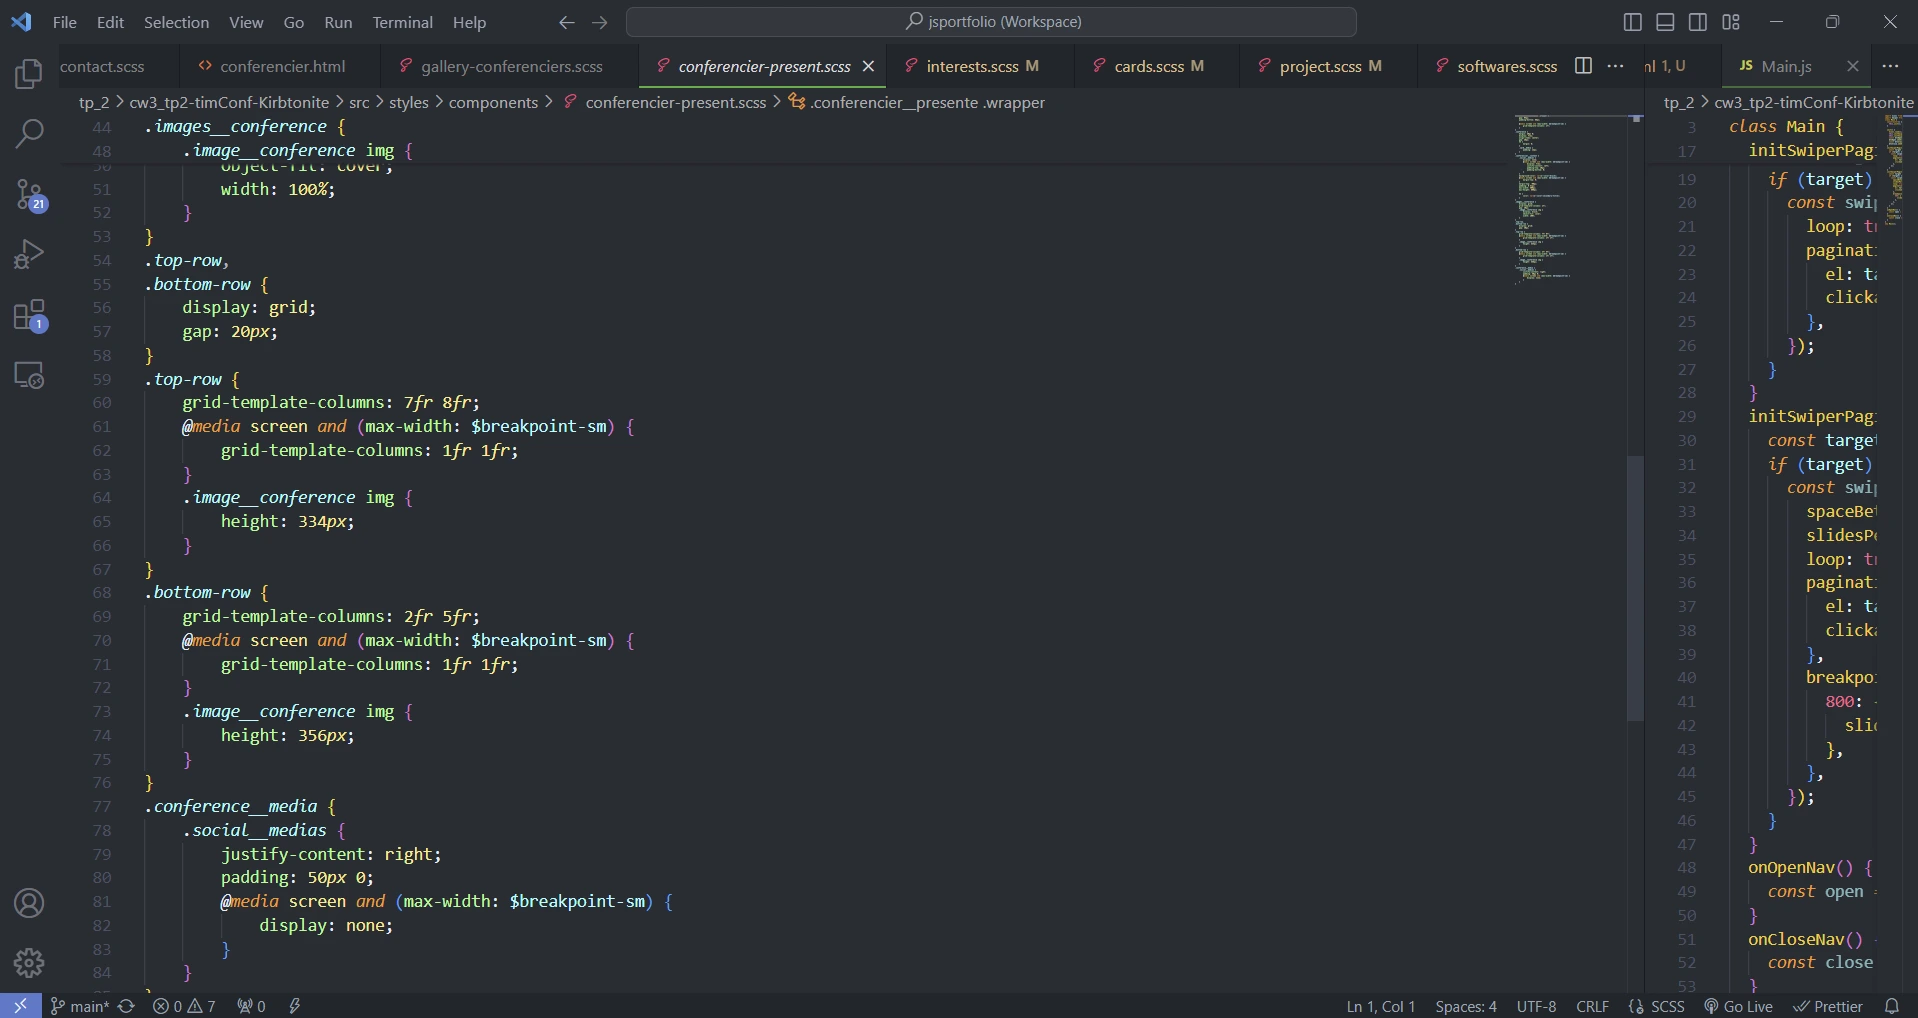Viewport: 1918px width, 1018px height.
Task: Switch to cards.scss tab
Action: click(1157, 66)
